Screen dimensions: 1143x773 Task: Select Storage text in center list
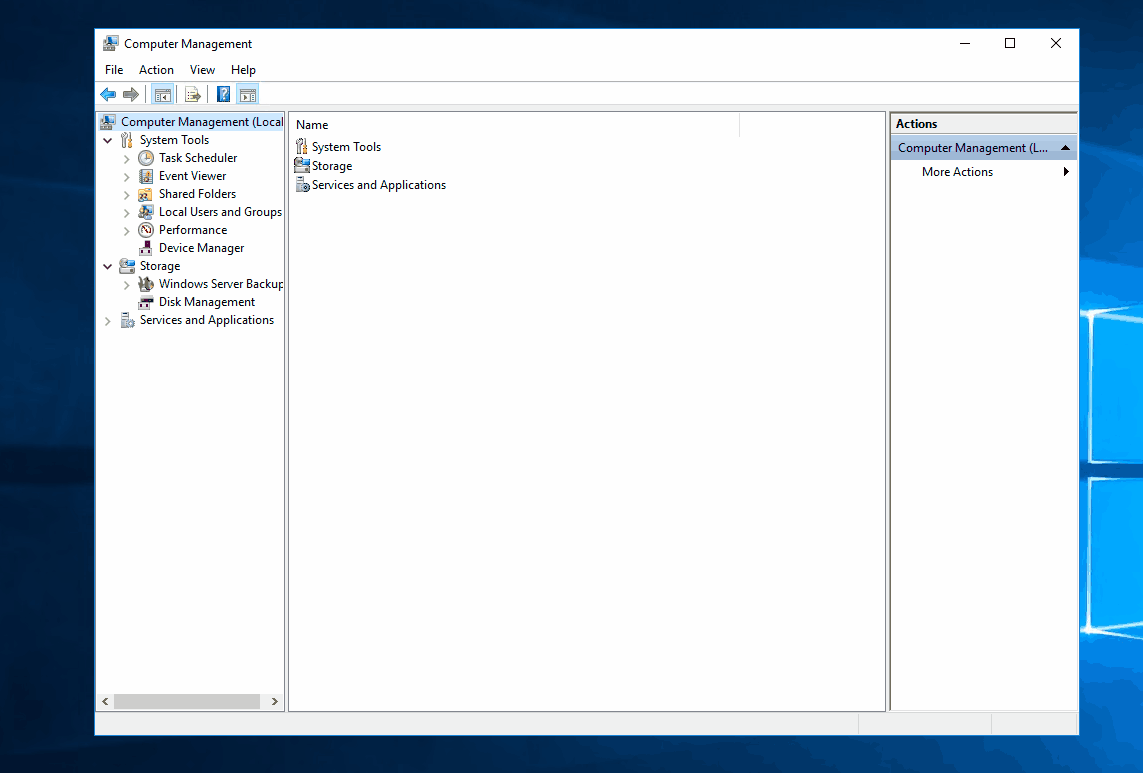pyautogui.click(x=332, y=166)
